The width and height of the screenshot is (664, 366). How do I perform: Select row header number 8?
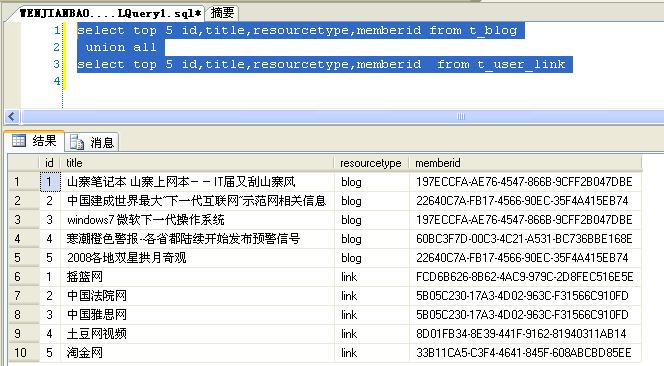click(24, 315)
